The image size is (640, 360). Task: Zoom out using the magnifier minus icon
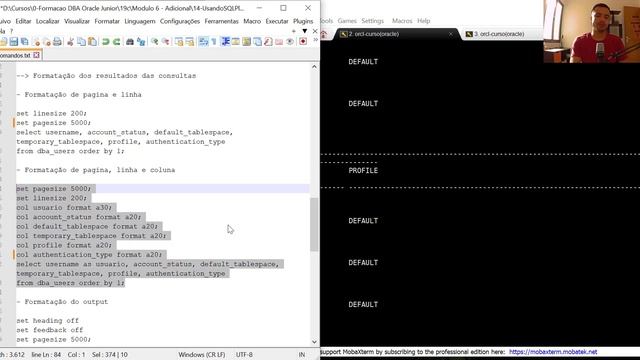tap(166, 42)
